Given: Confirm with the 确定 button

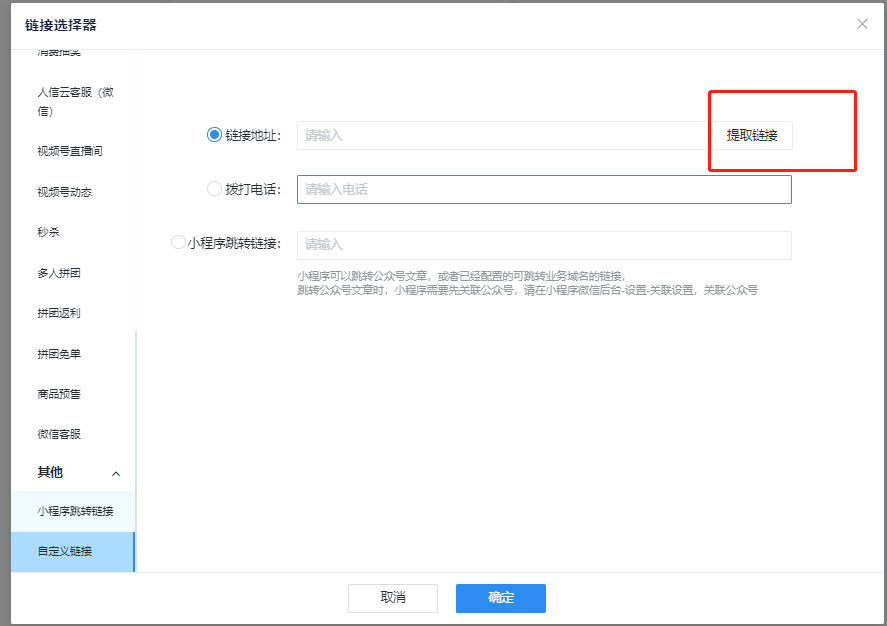Looking at the screenshot, I should pos(500,598).
